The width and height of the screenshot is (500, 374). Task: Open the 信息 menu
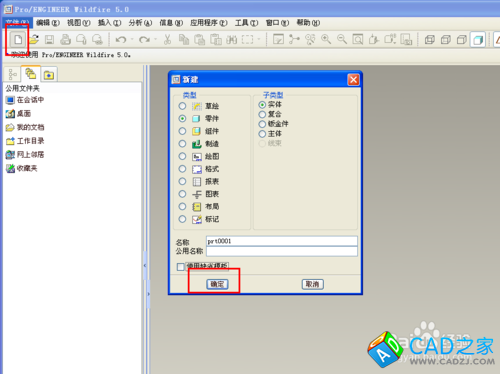pos(171,23)
